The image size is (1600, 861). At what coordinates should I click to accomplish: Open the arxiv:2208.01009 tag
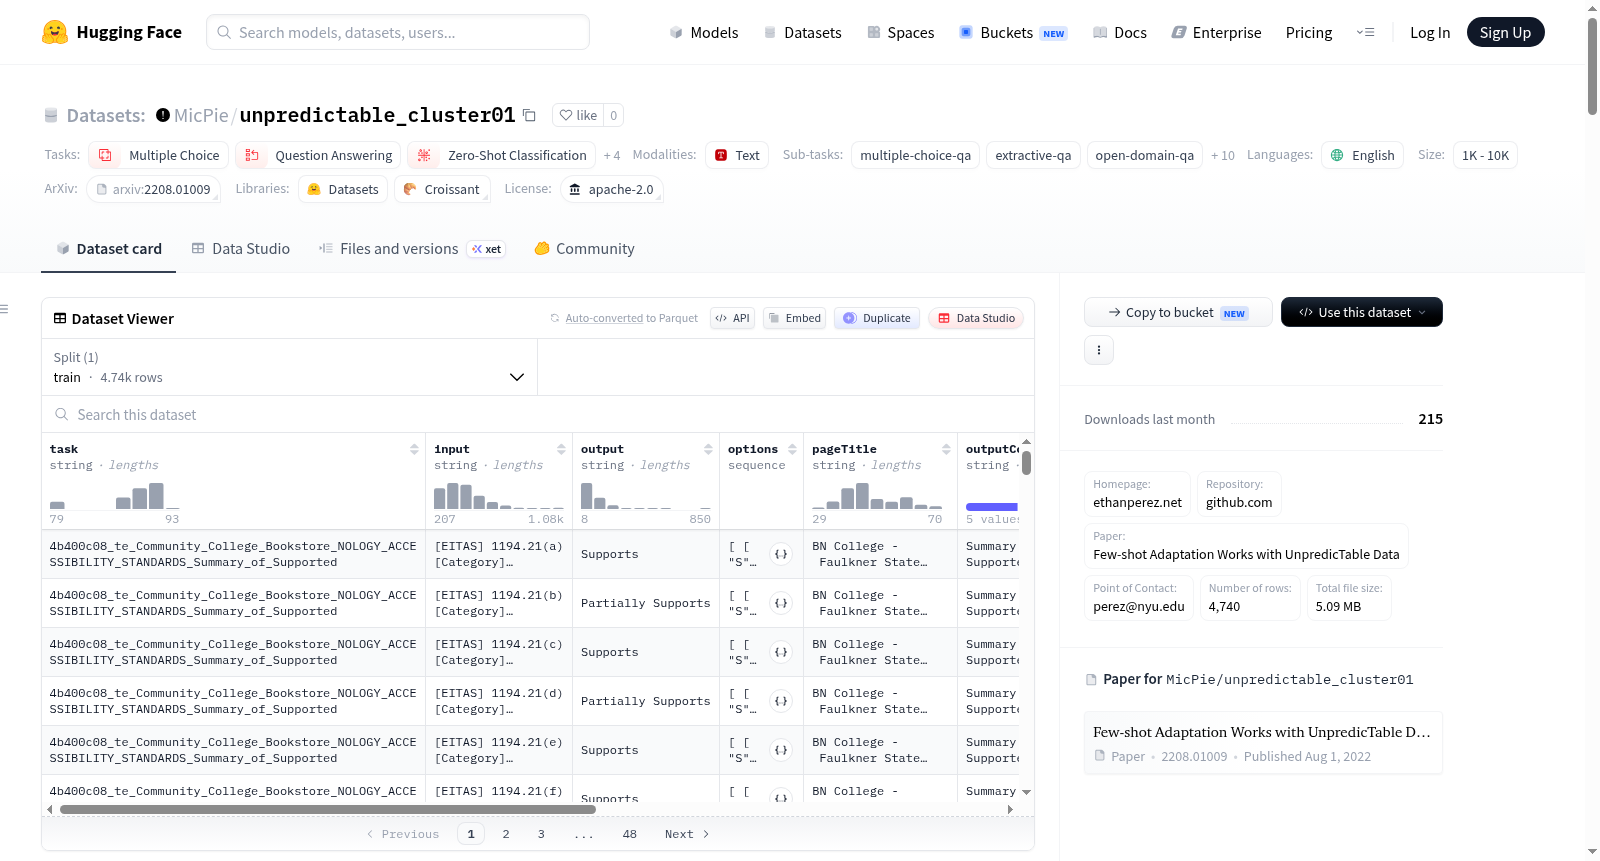154,189
